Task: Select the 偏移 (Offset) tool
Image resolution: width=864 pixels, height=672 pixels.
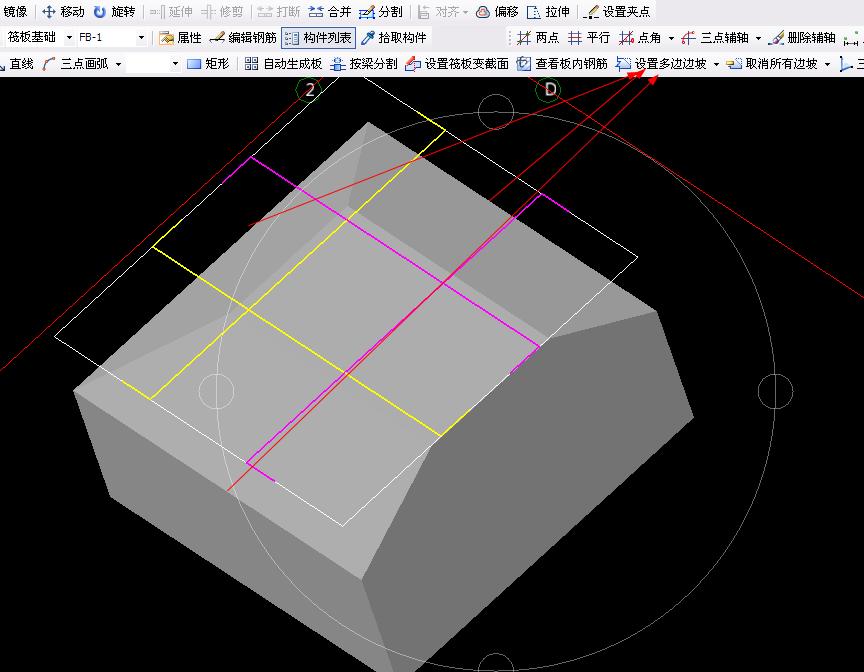Action: 497,12
